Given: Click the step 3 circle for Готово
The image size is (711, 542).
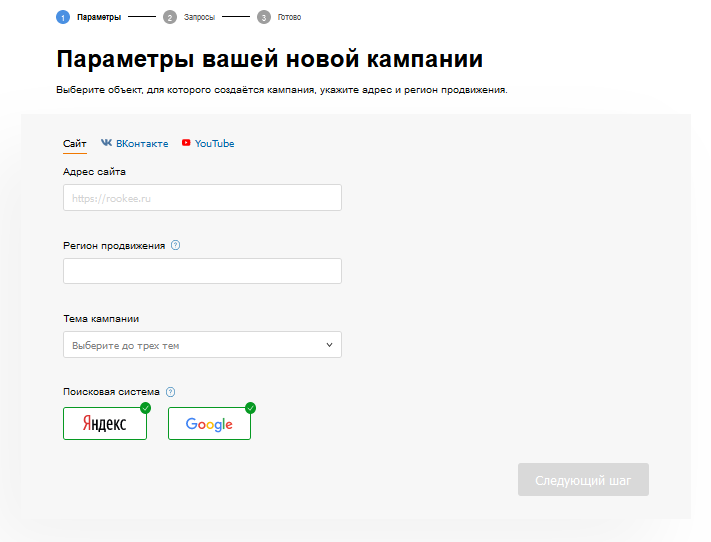Looking at the screenshot, I should tap(263, 17).
